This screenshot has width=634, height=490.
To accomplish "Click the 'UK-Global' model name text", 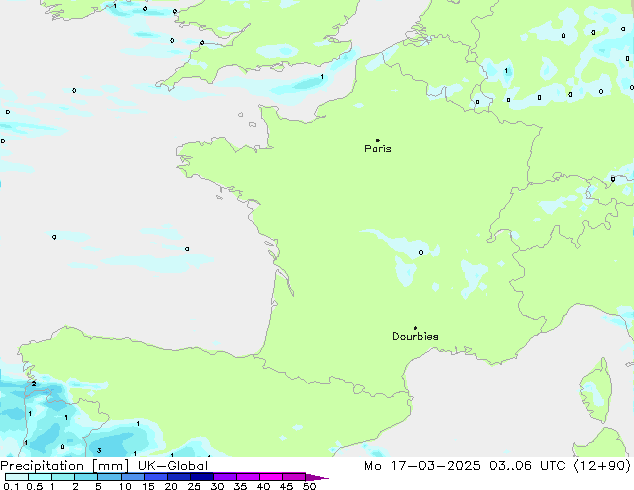I will (x=173, y=466).
